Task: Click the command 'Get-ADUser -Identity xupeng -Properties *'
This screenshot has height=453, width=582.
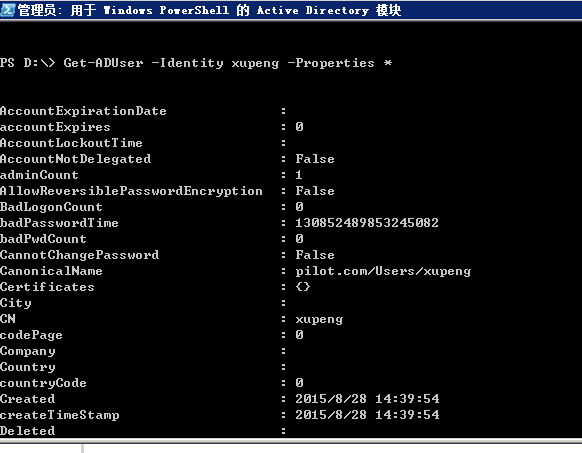Action: tap(228, 63)
